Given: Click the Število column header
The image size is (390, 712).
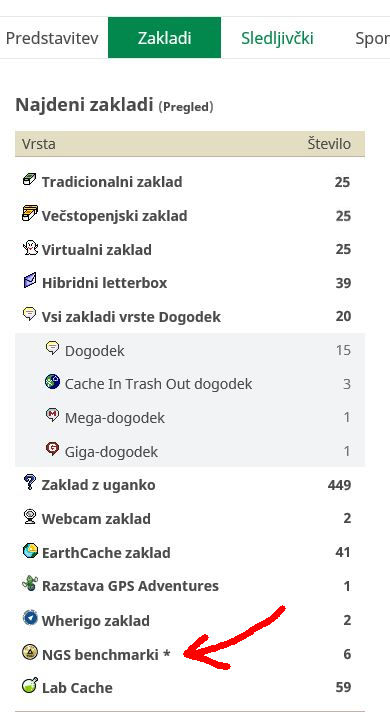Looking at the screenshot, I should pos(329,144).
